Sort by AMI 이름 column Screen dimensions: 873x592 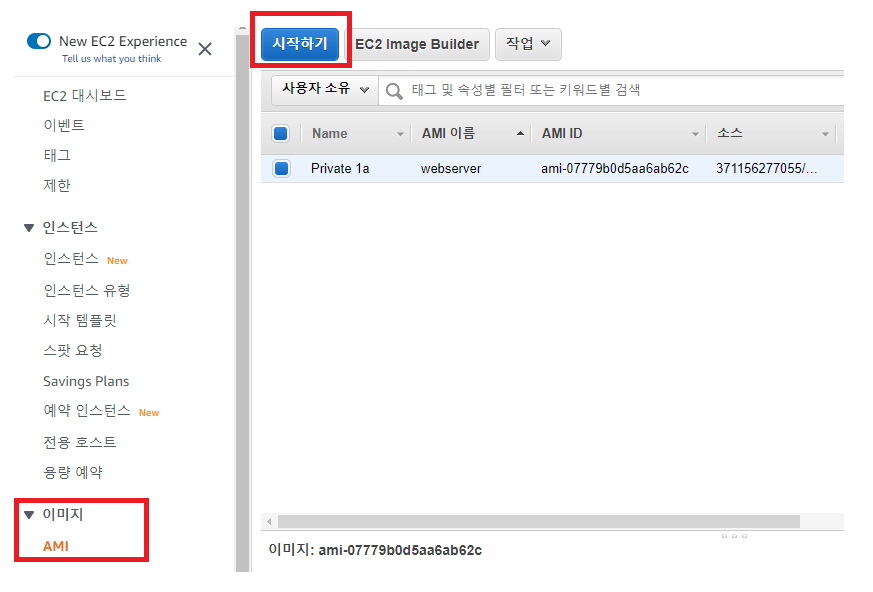click(x=448, y=134)
